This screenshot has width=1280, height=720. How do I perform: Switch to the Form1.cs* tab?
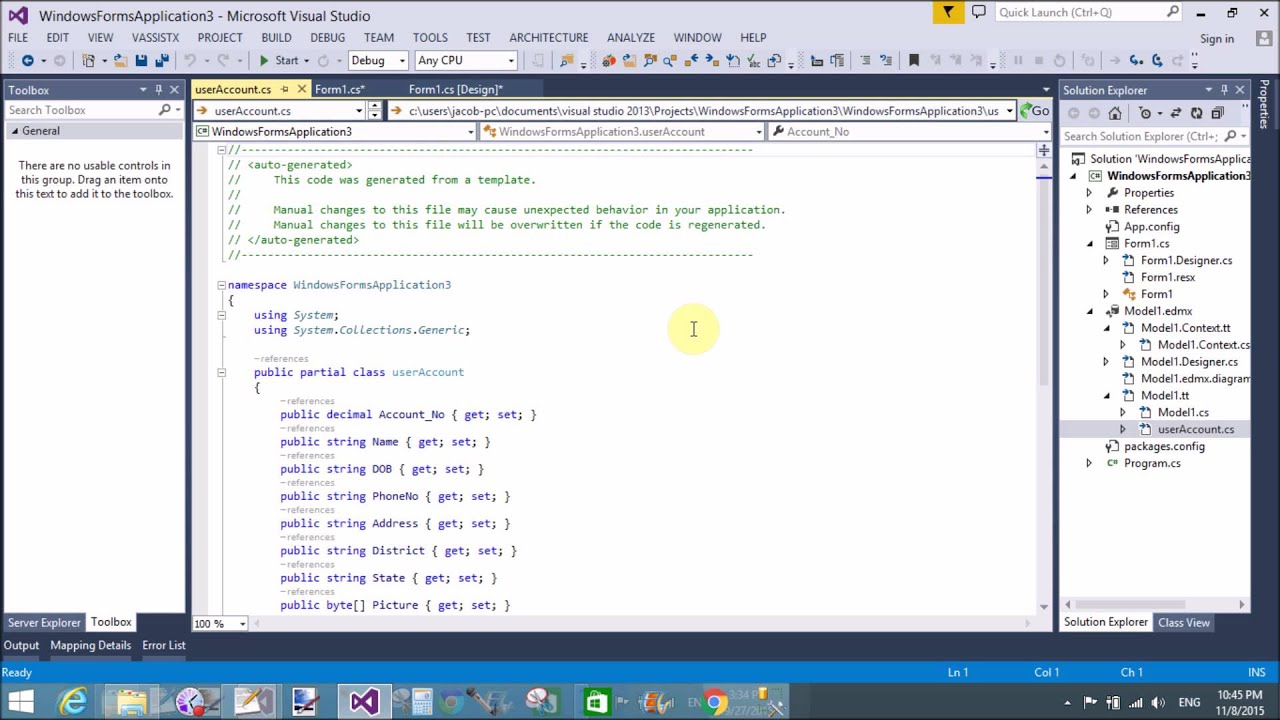[339, 89]
